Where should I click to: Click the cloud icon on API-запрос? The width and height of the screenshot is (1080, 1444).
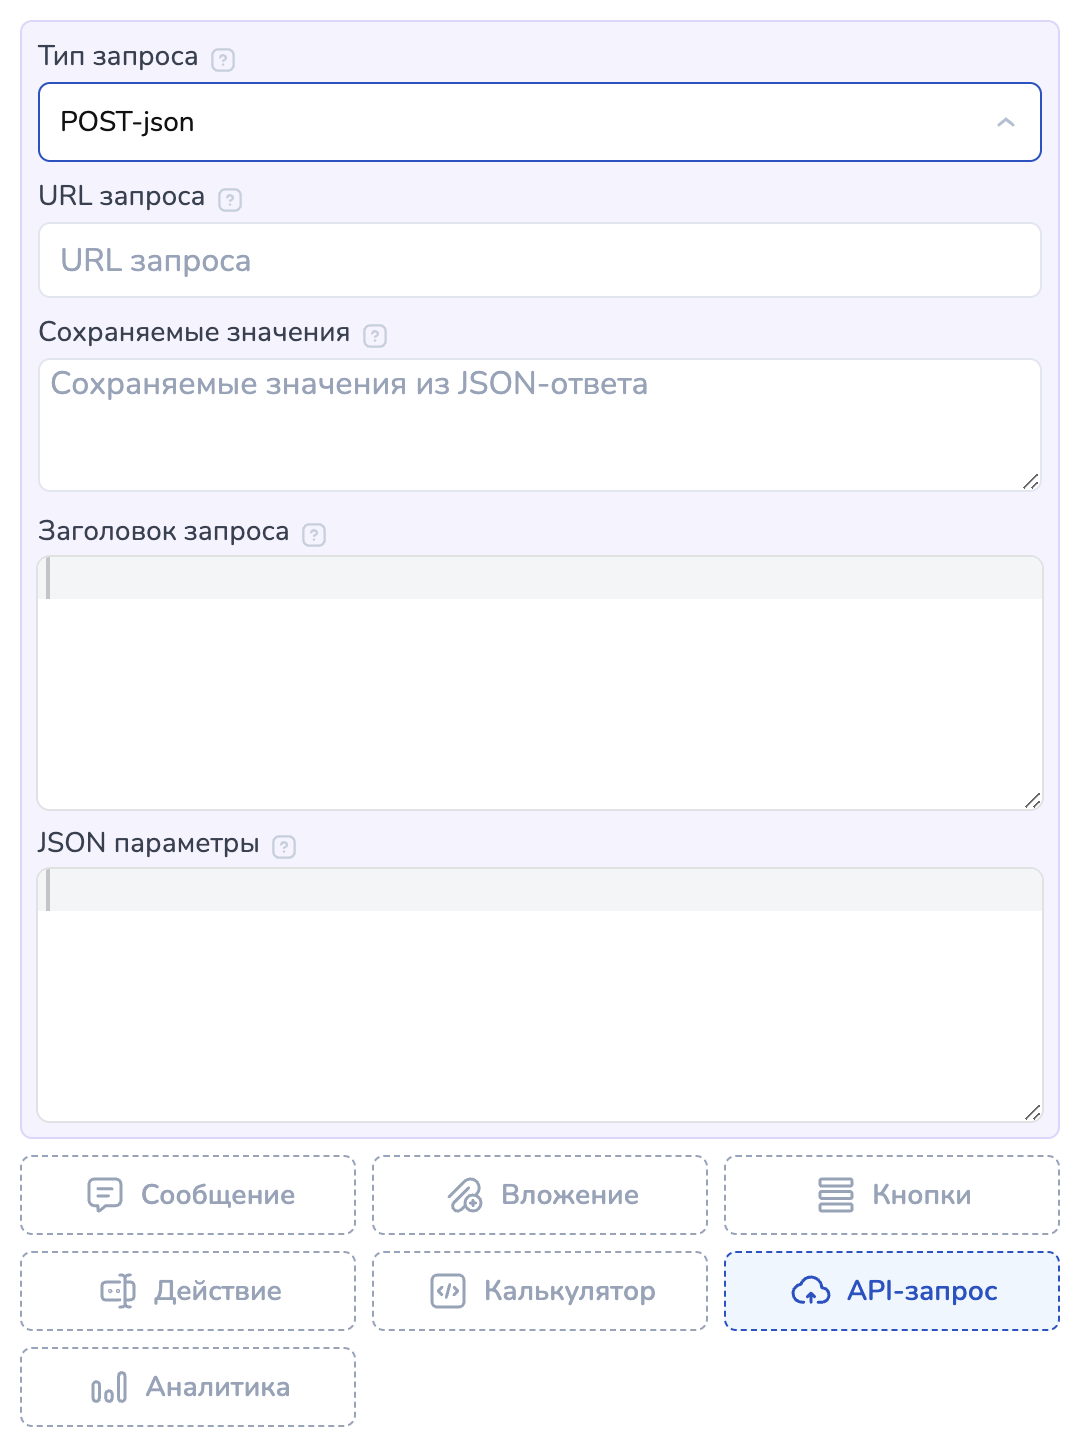click(810, 1291)
